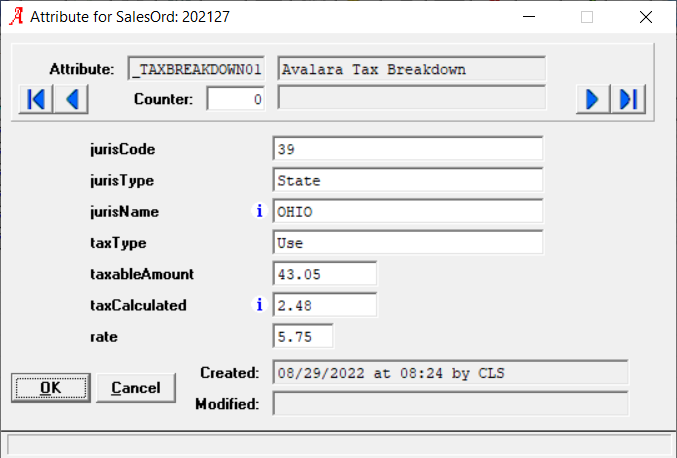Go to the previous attribute record

pos(71,99)
